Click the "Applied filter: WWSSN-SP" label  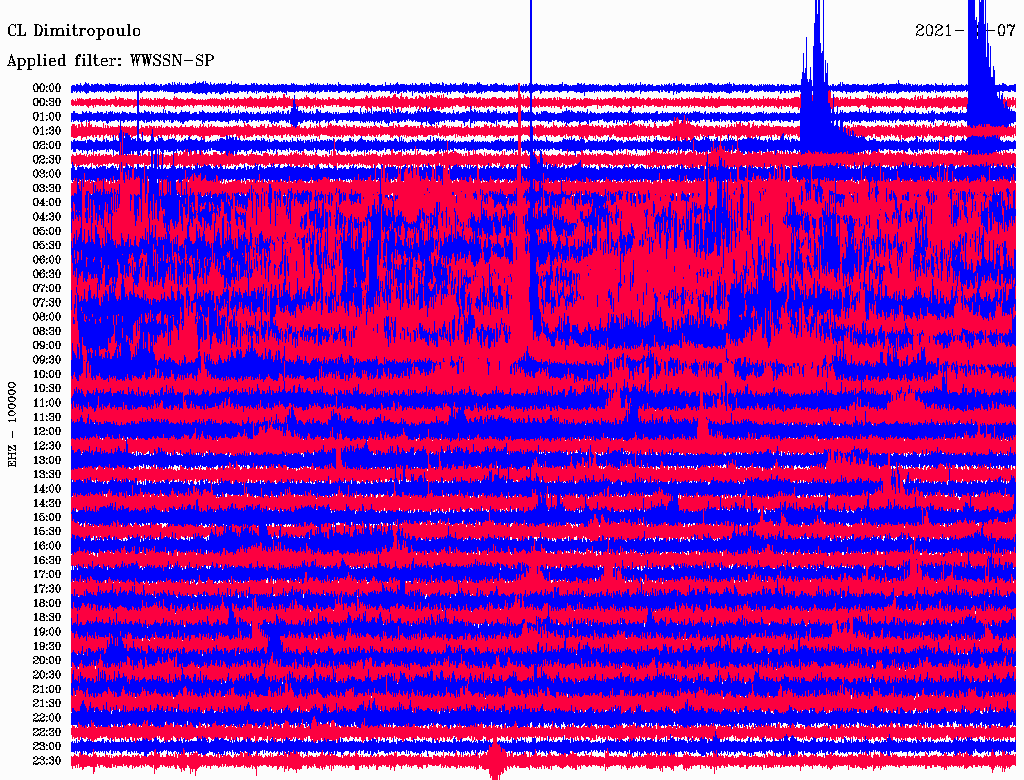pyautogui.click(x=110, y=61)
